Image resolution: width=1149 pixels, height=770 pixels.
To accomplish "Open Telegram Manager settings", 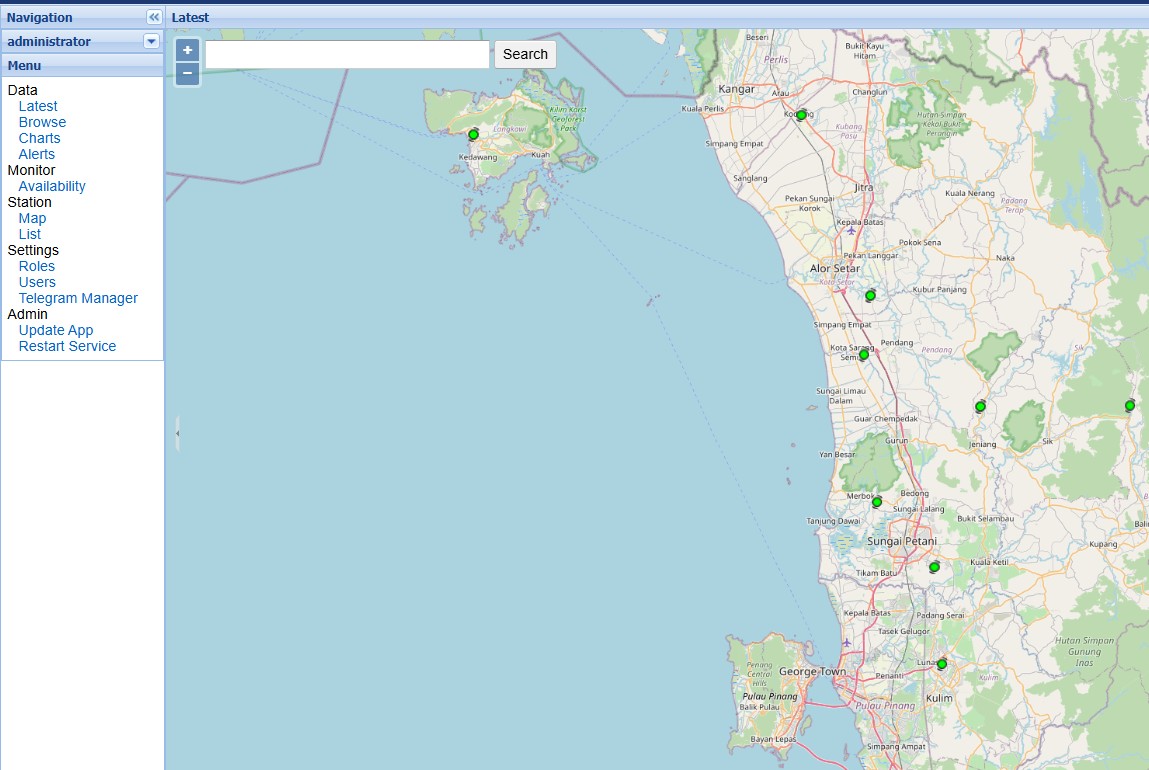I will pos(78,298).
